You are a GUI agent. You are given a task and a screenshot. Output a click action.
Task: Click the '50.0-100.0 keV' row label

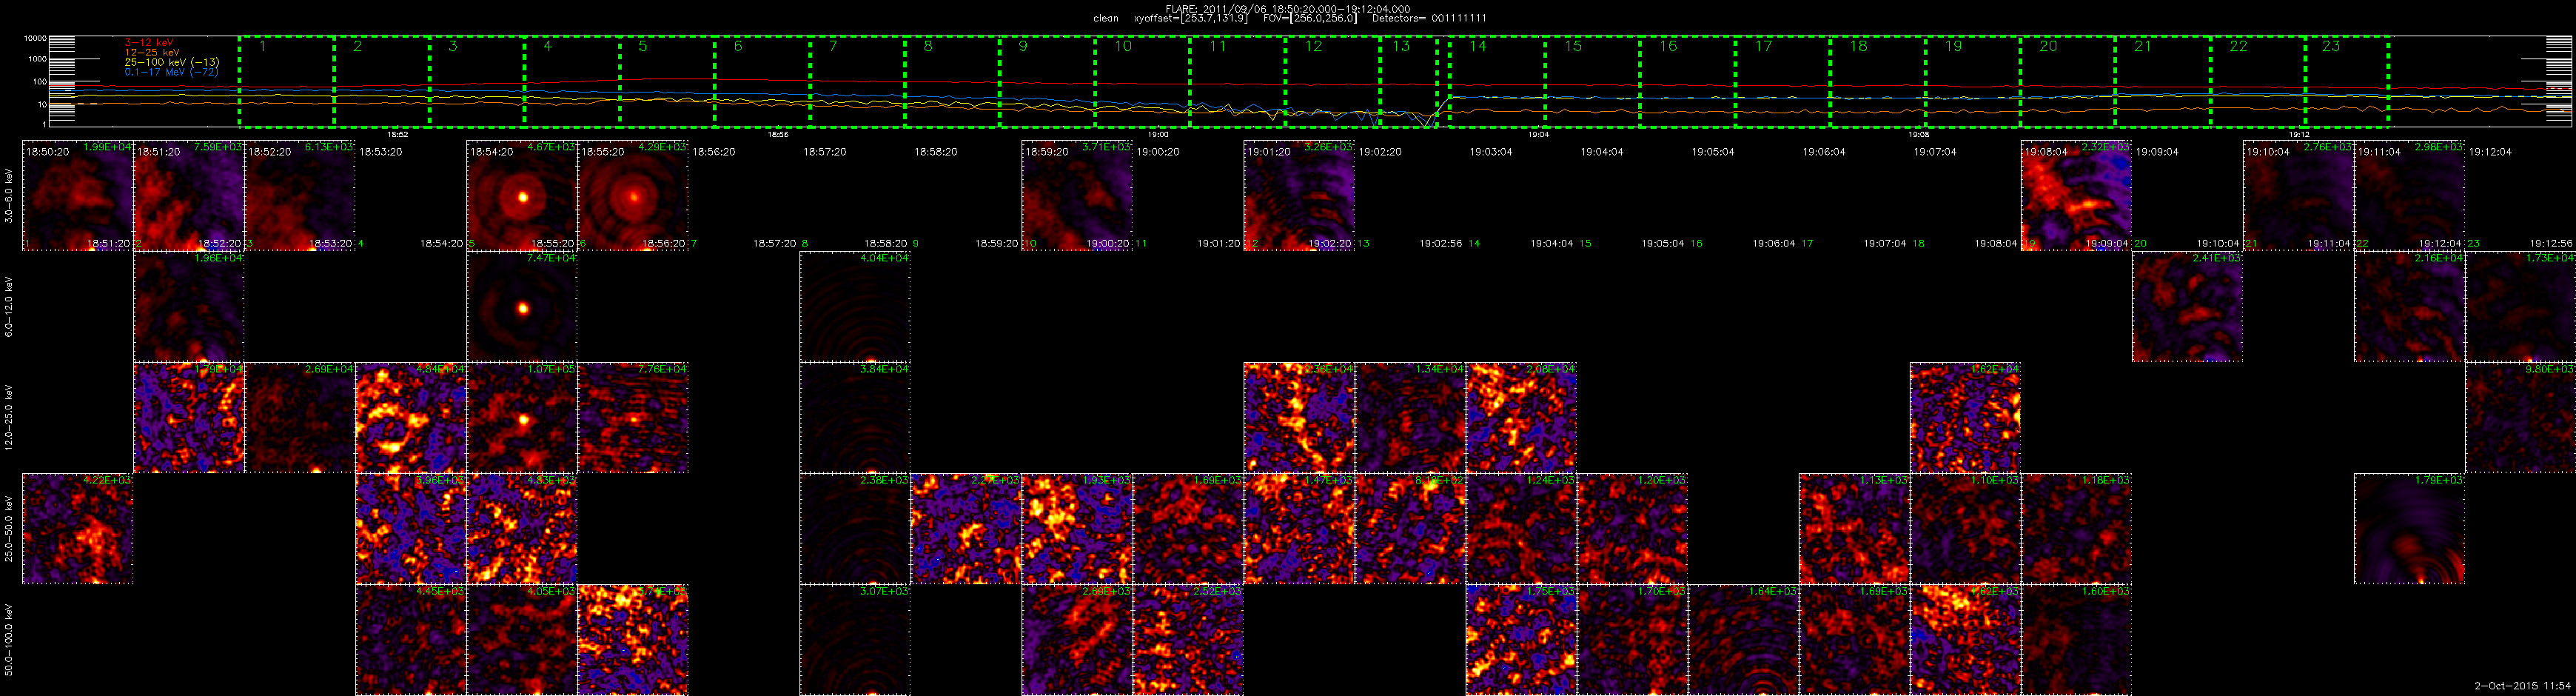tap(10, 640)
